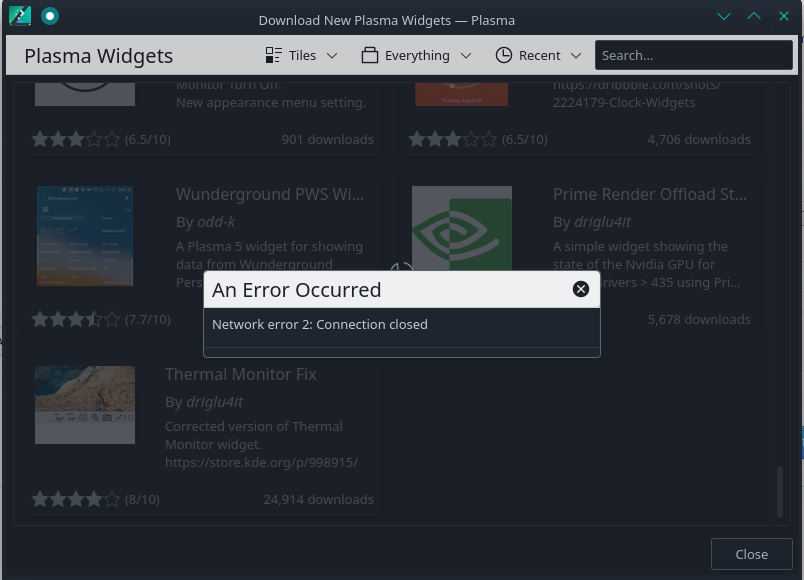The width and height of the screenshot is (804, 580).
Task: Open the Thermal Monitor Fix thumbnail
Action: coord(85,405)
